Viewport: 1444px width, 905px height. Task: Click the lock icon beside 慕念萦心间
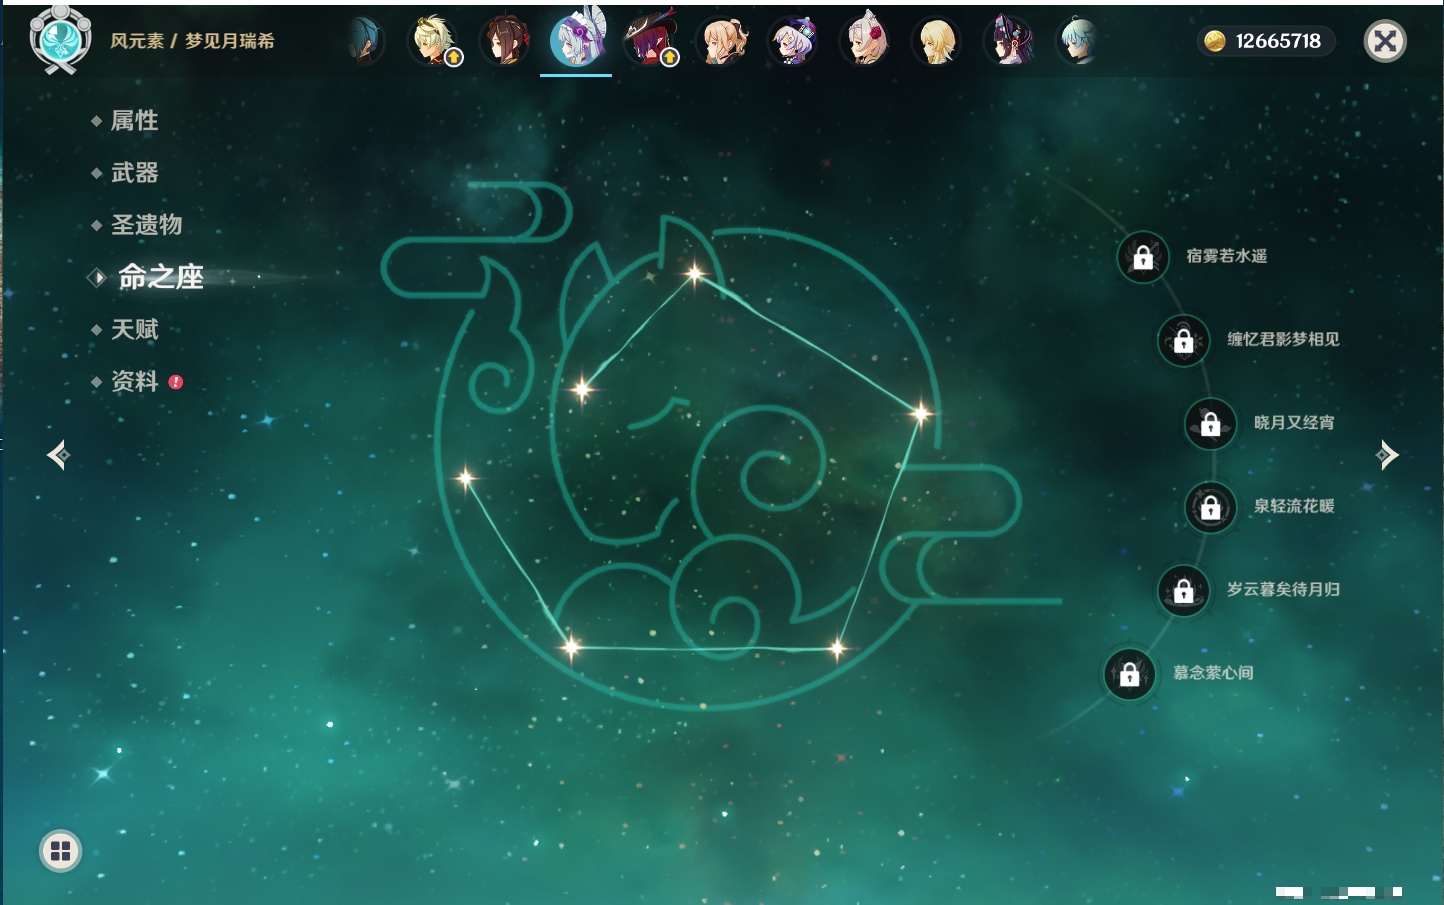coord(1130,674)
